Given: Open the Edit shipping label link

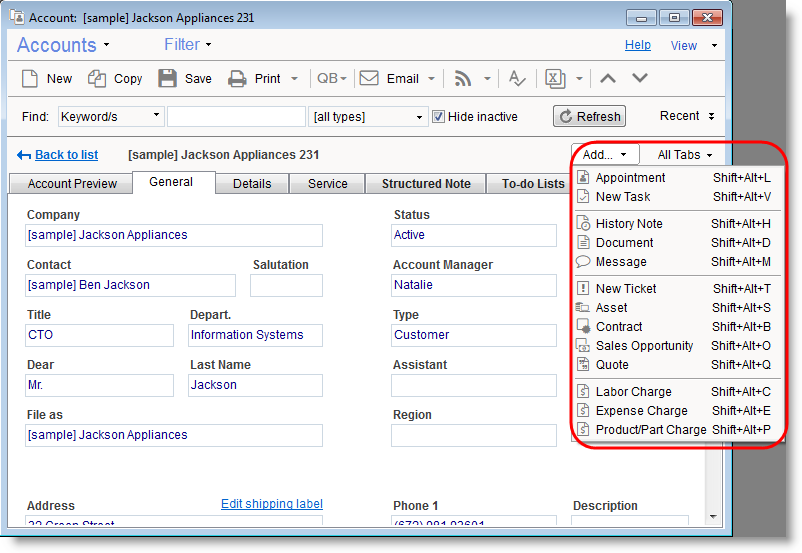Looking at the screenshot, I should click(271, 504).
